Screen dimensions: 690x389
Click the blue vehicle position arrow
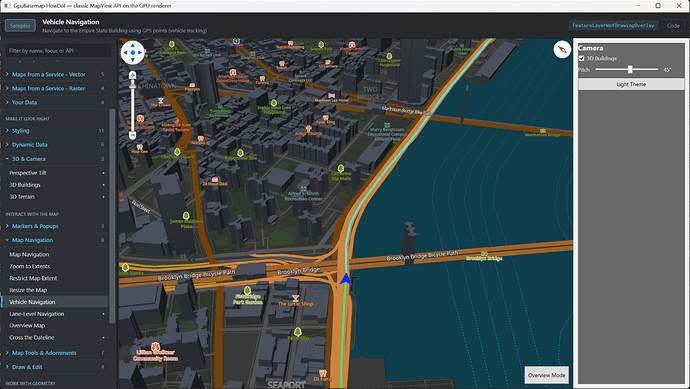click(x=346, y=278)
